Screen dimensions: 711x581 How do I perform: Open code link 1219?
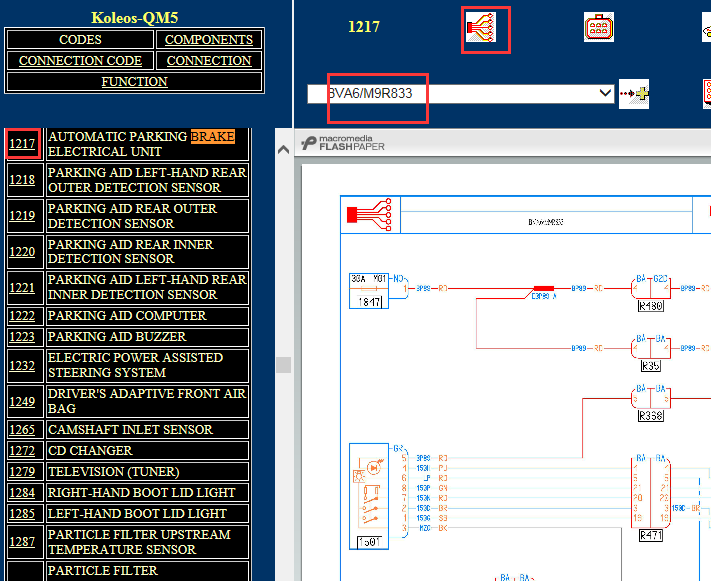coord(22,215)
